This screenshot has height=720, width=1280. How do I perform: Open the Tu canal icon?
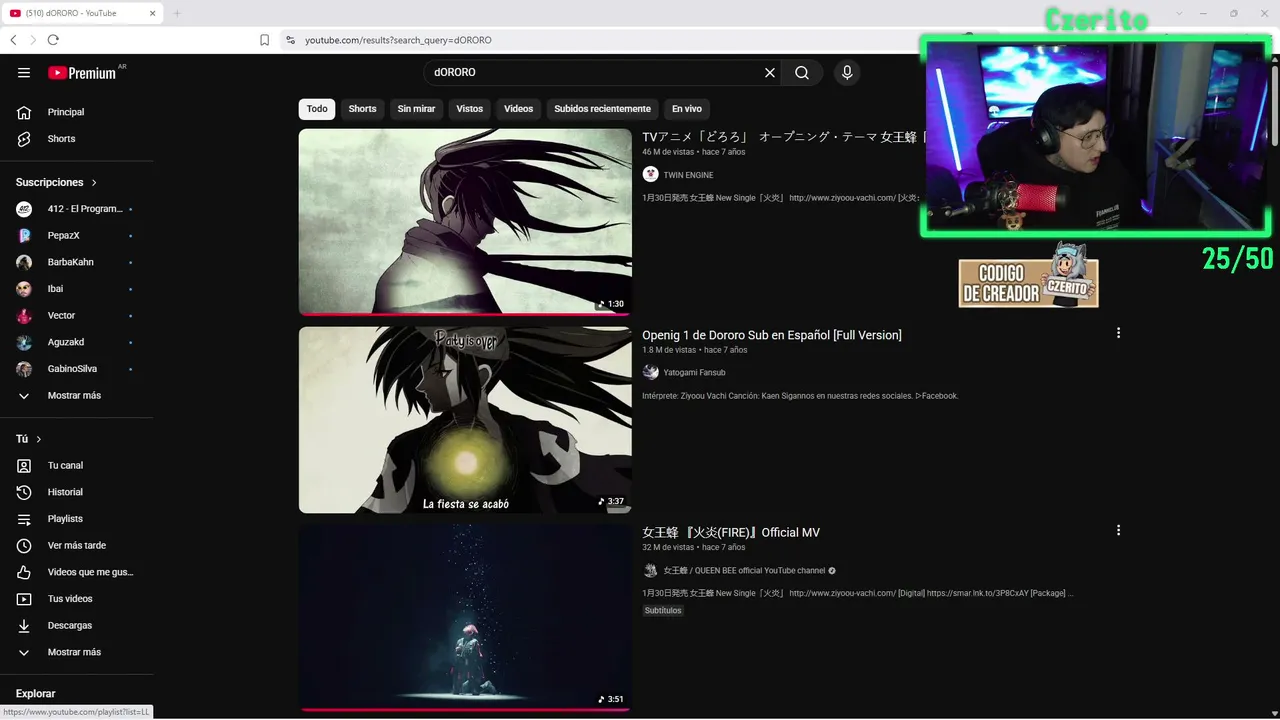coord(24,466)
